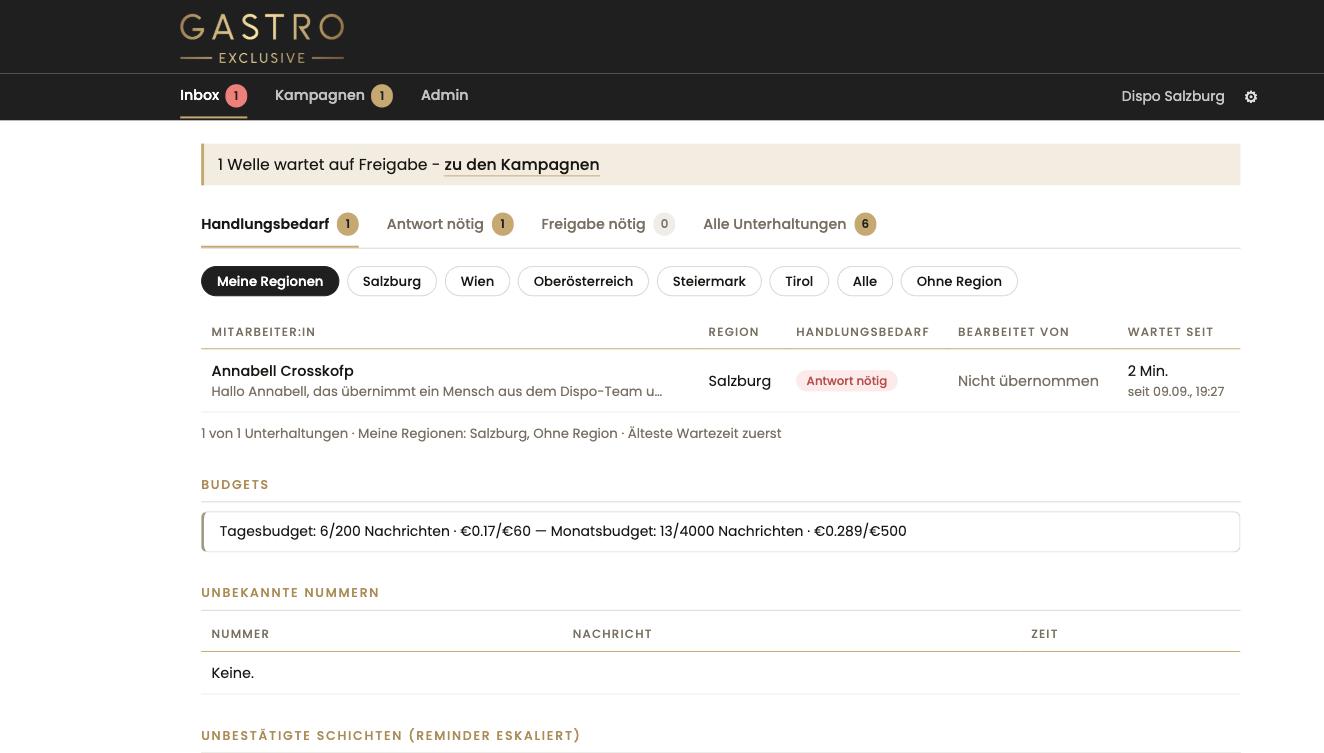Click the 'Budgets' section heading

235,485
